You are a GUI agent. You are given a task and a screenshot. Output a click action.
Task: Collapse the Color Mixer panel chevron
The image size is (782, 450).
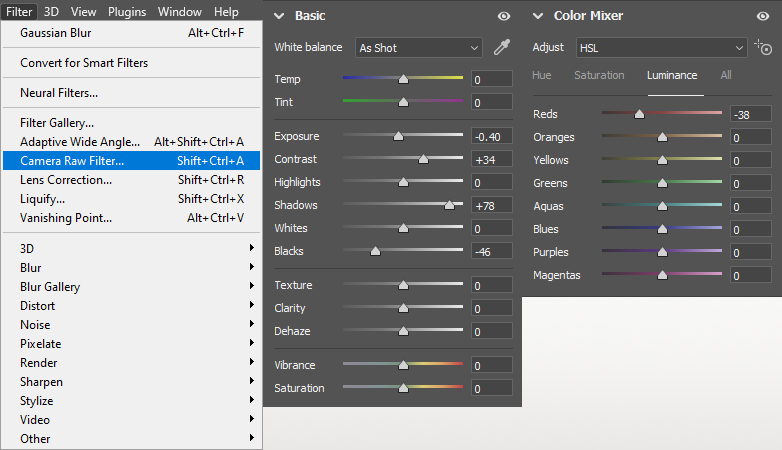[x=538, y=16]
